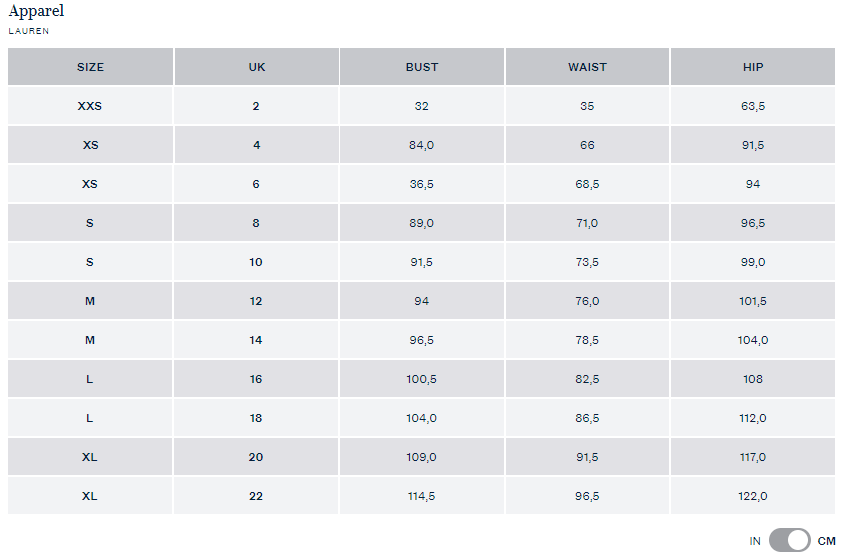Viewport: 850px width, 560px height.
Task: Click the UK size 4 cell
Action: (x=256, y=145)
